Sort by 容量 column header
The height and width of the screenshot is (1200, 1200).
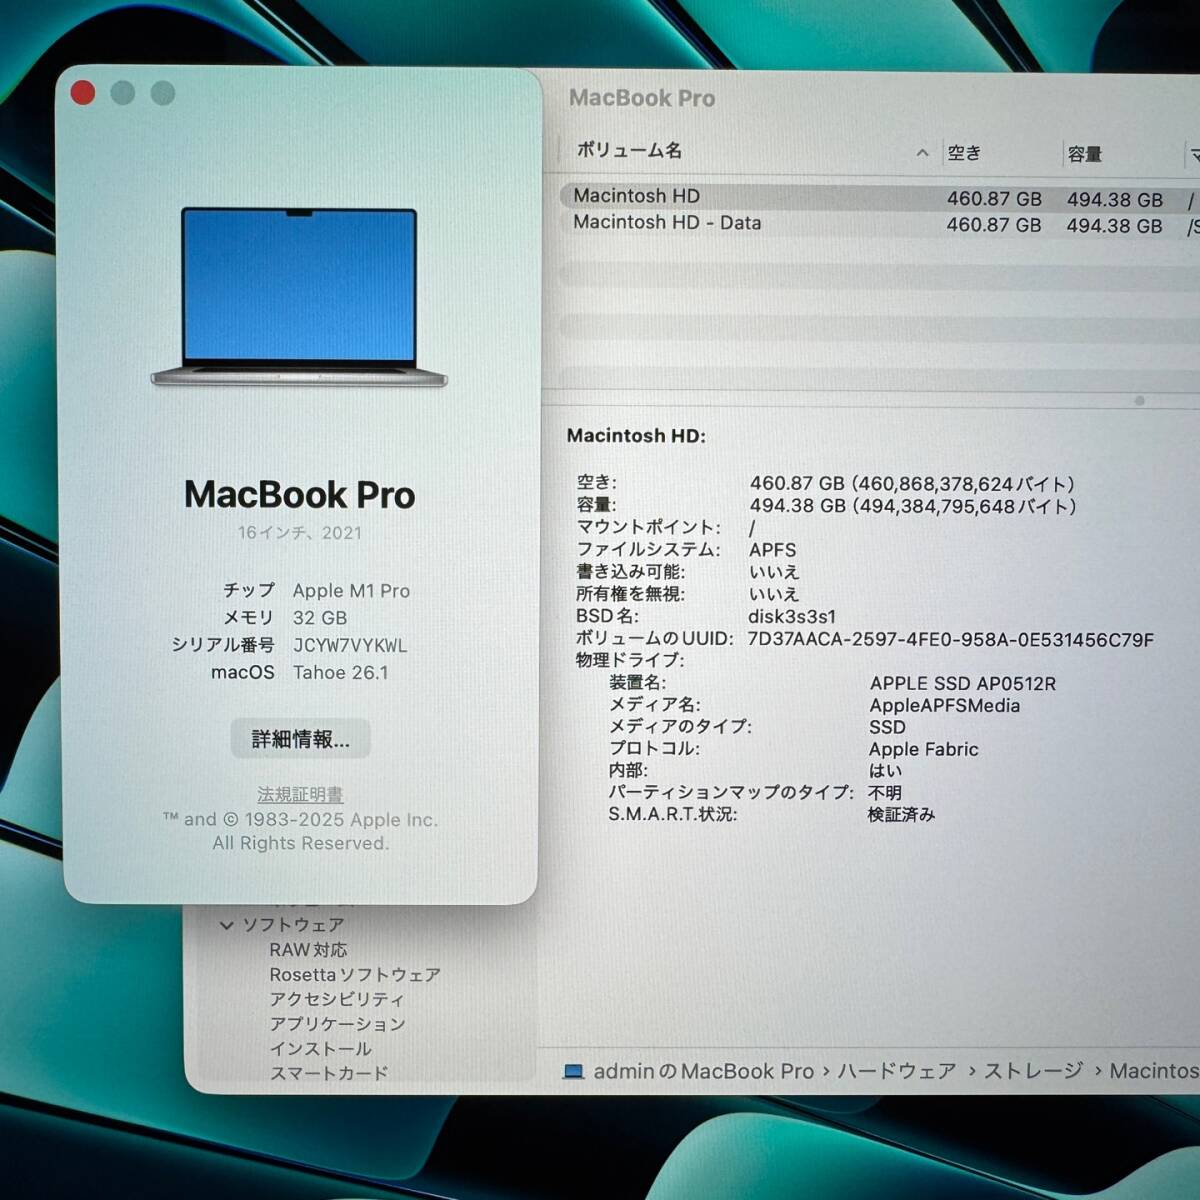coord(1084,154)
